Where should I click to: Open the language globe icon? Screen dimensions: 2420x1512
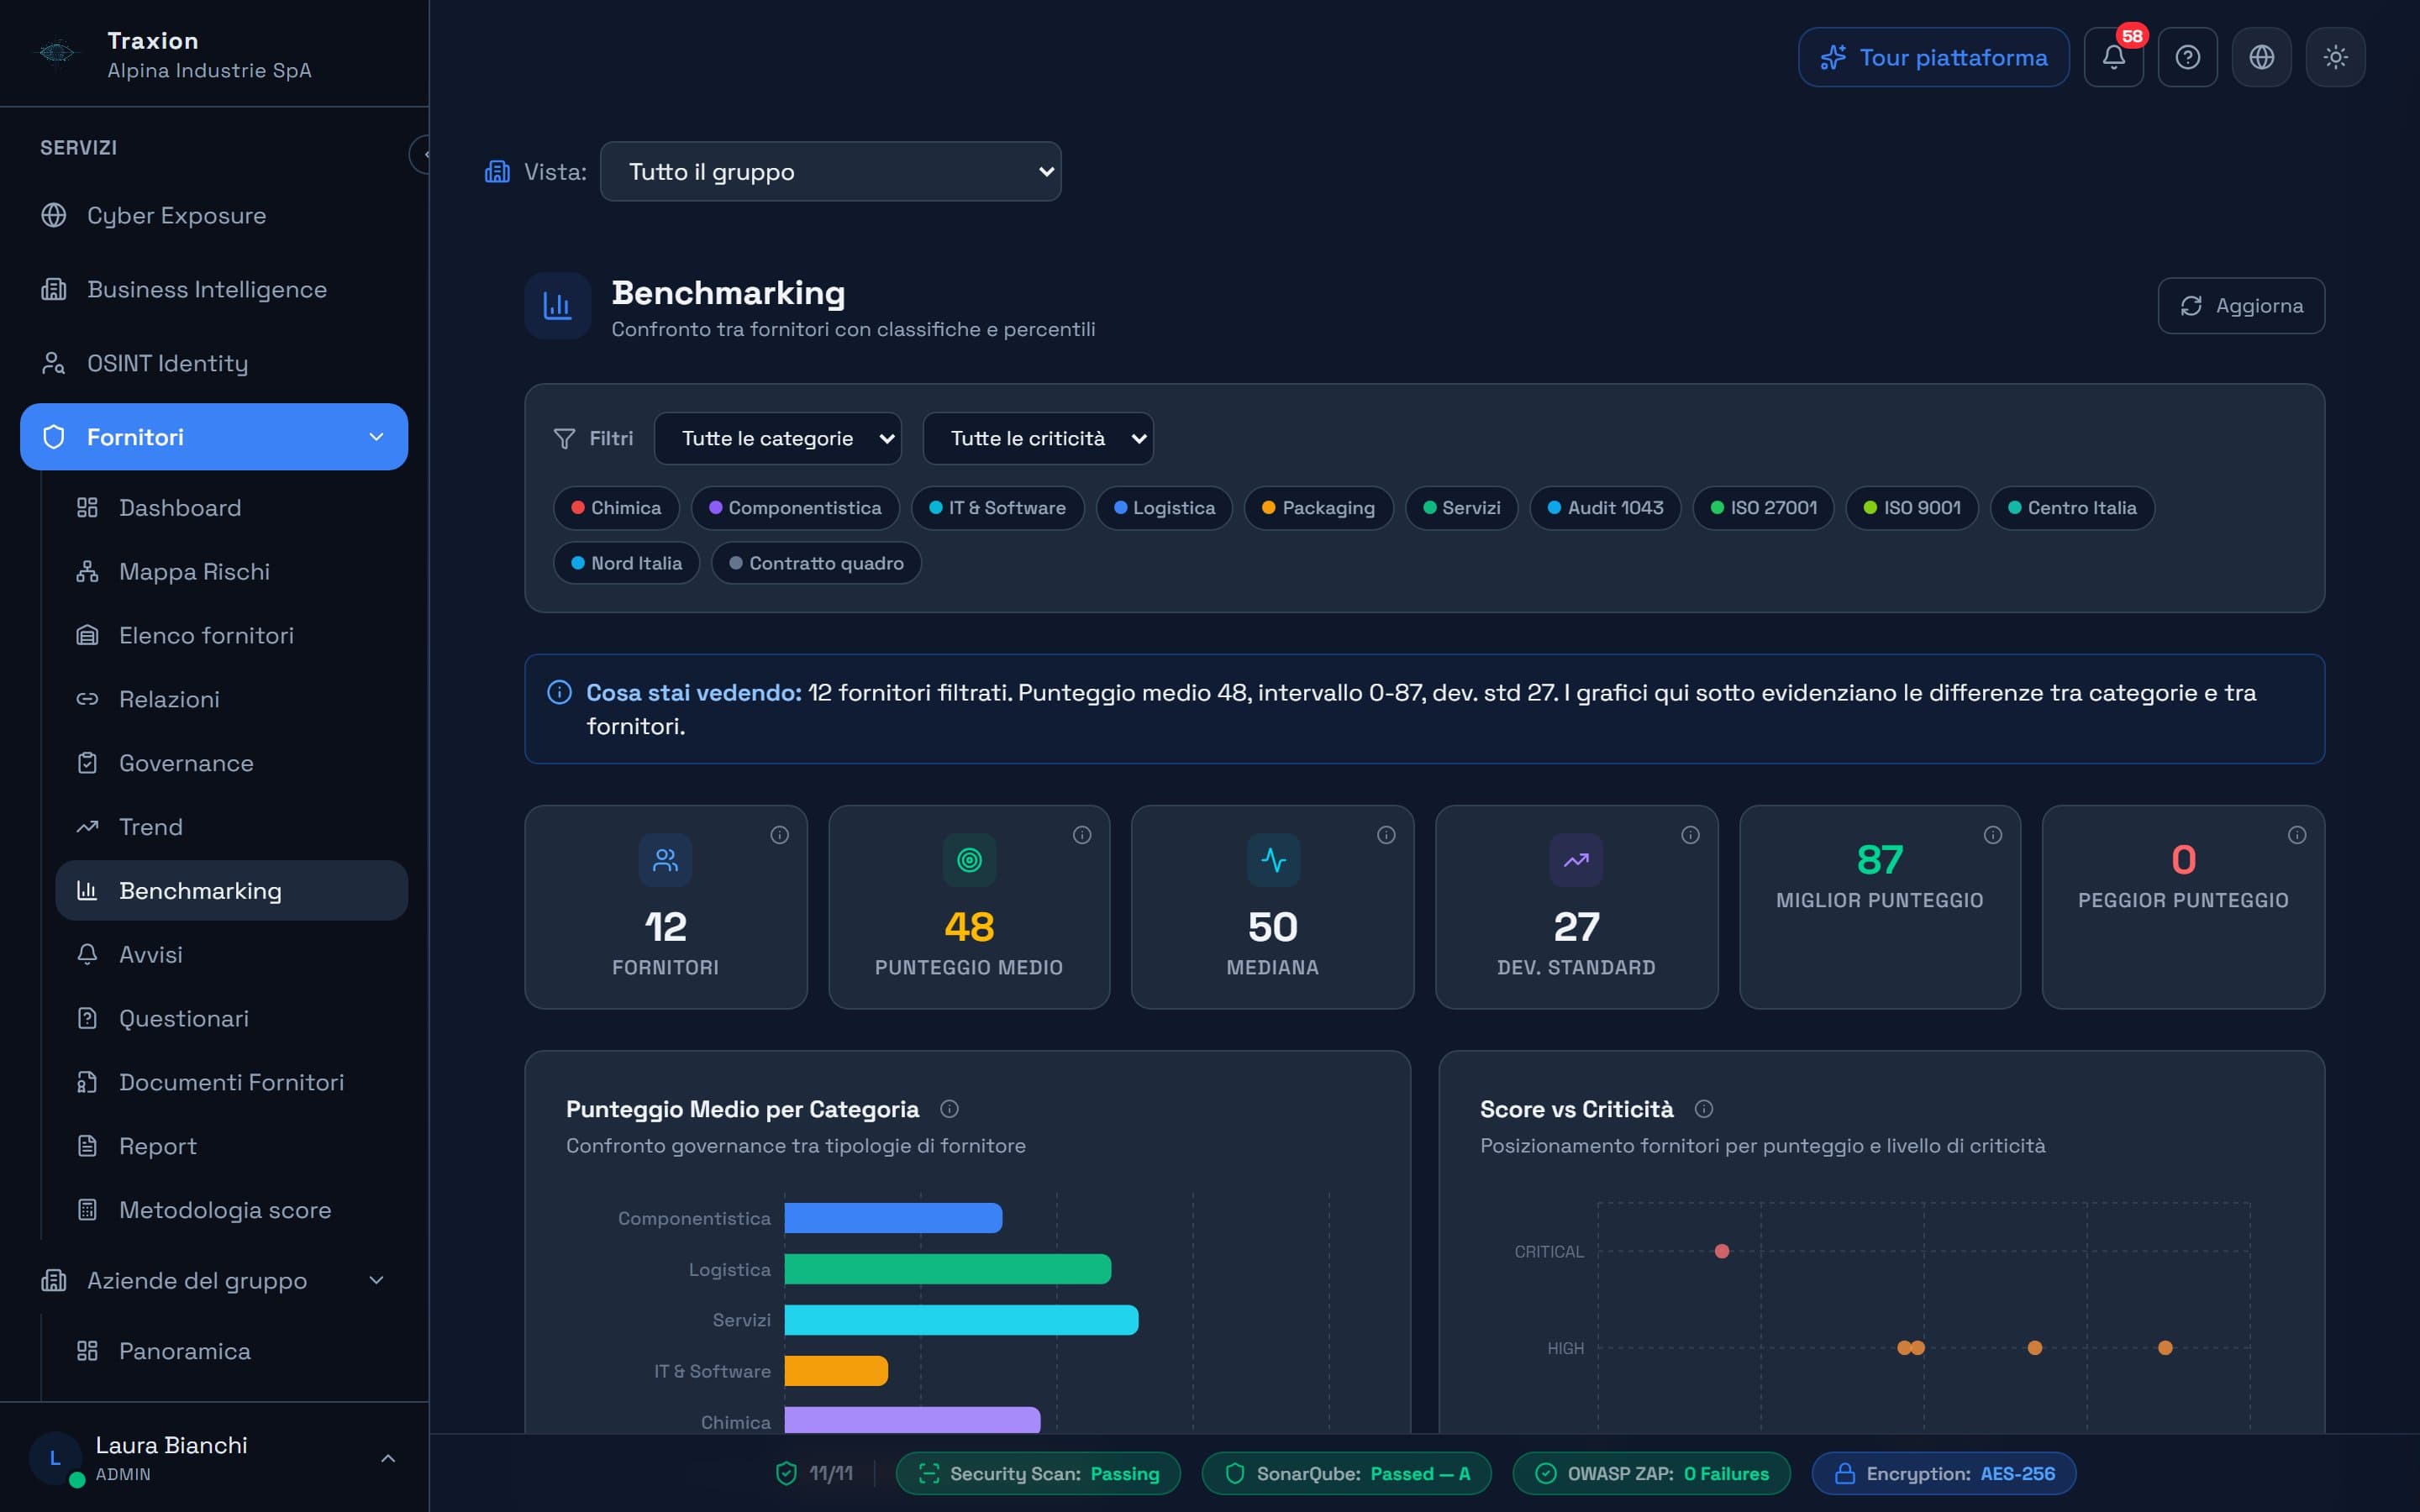coord(2261,57)
